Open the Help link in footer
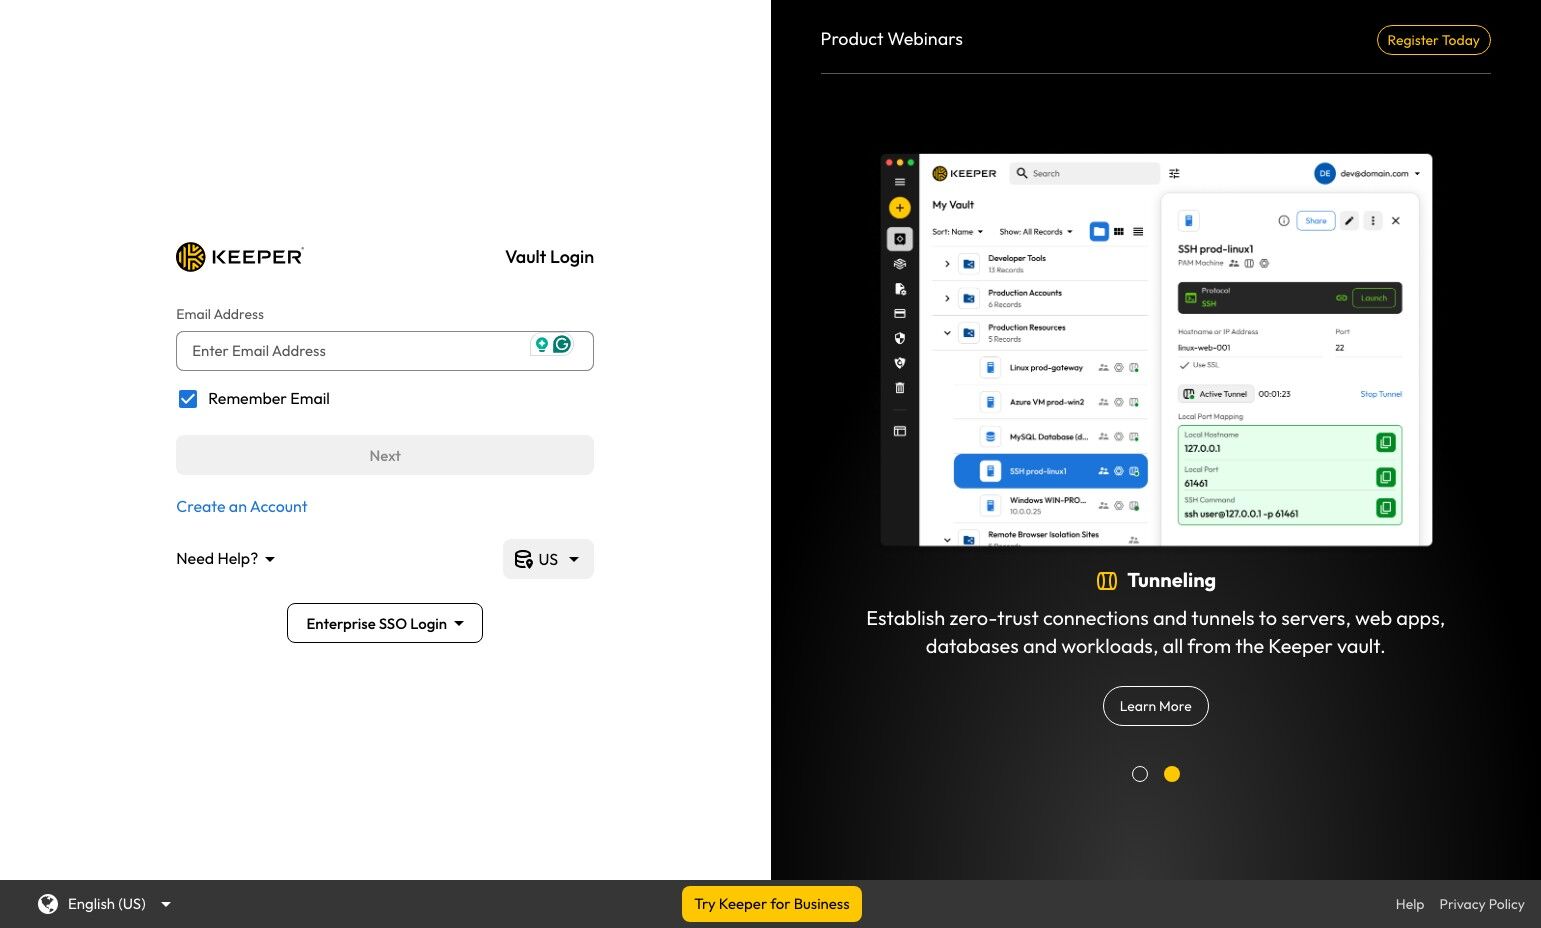Viewport: 1541px width, 928px height. pyautogui.click(x=1410, y=904)
